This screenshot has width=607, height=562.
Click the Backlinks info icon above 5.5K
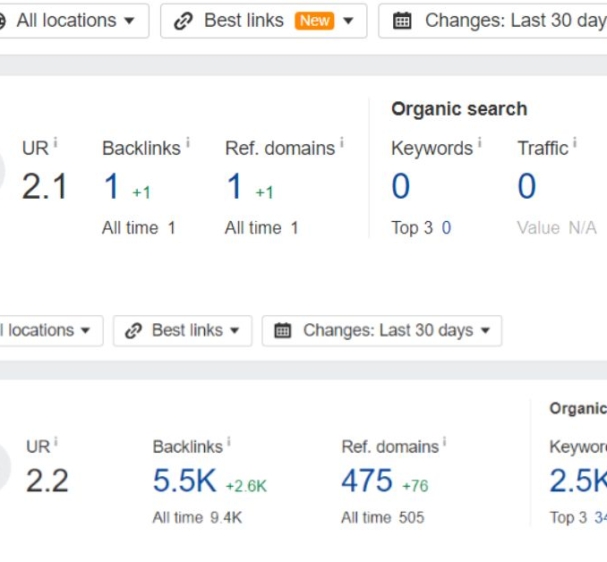pos(229,441)
